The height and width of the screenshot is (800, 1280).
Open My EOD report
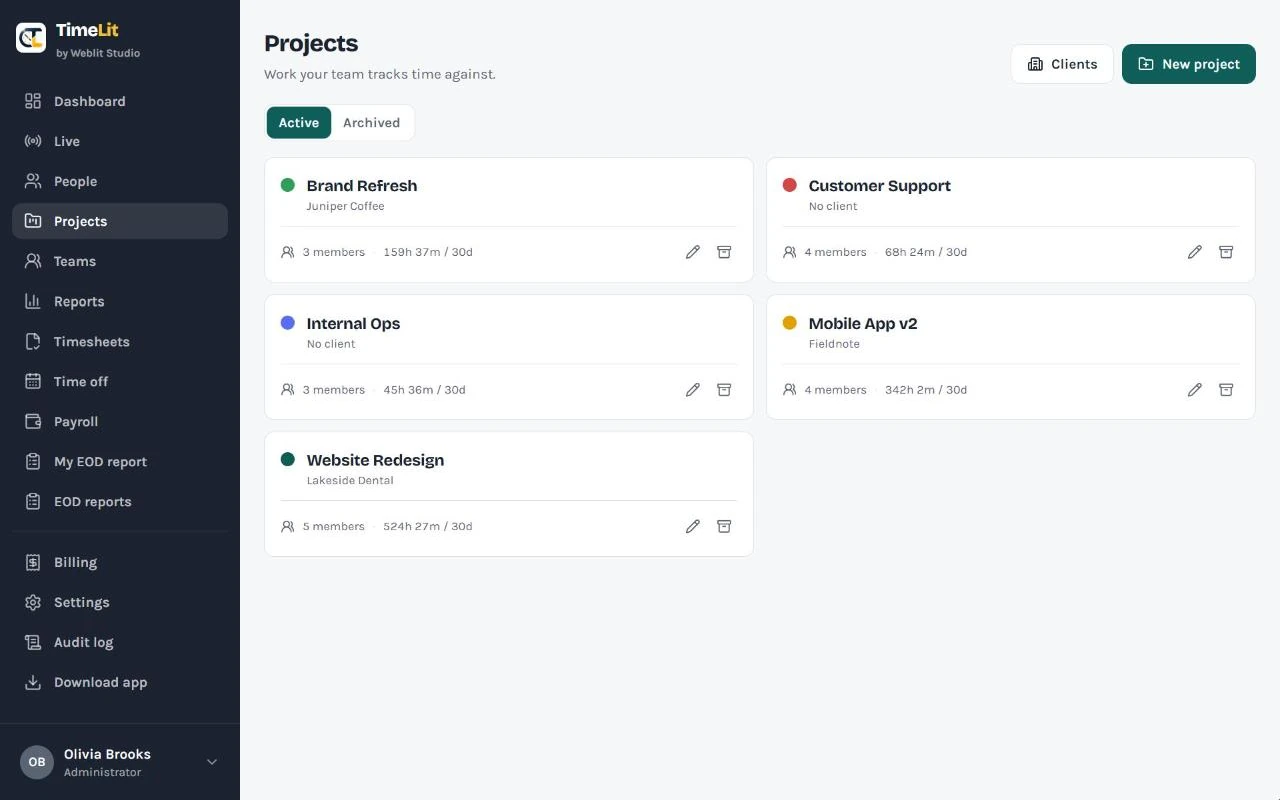point(120,461)
